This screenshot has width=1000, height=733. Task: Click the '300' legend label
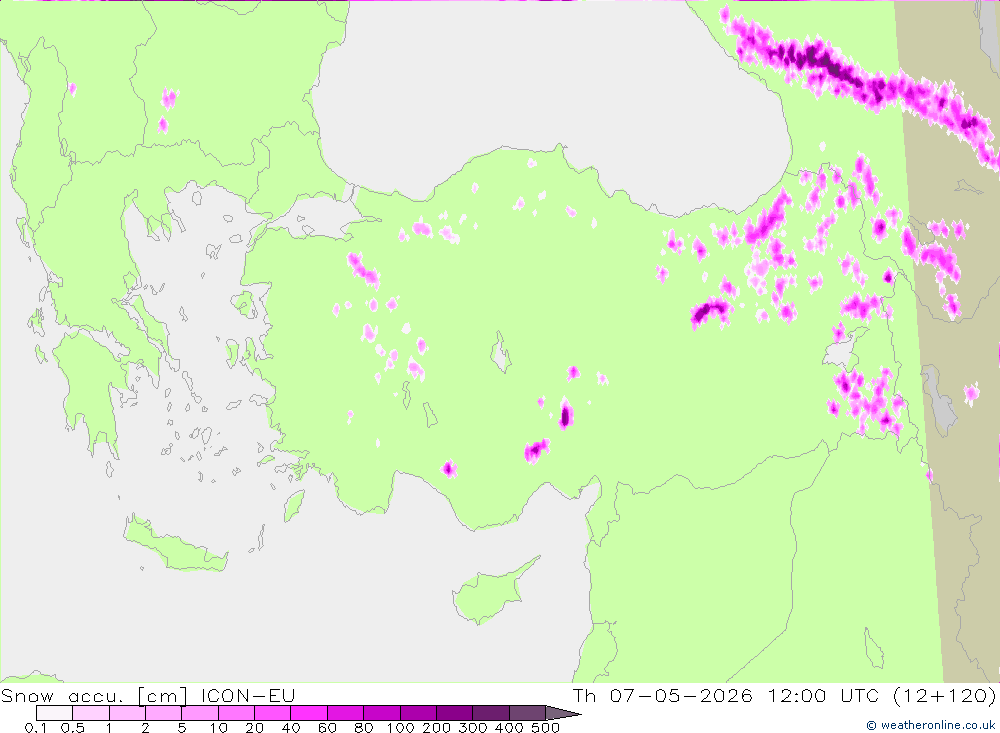(x=473, y=728)
